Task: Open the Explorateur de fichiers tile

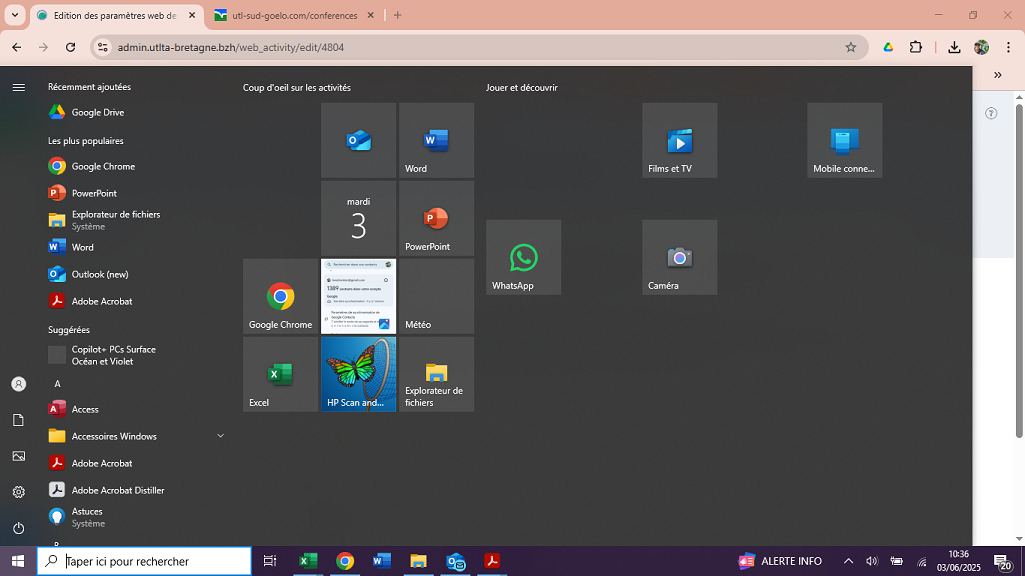Action: click(437, 374)
